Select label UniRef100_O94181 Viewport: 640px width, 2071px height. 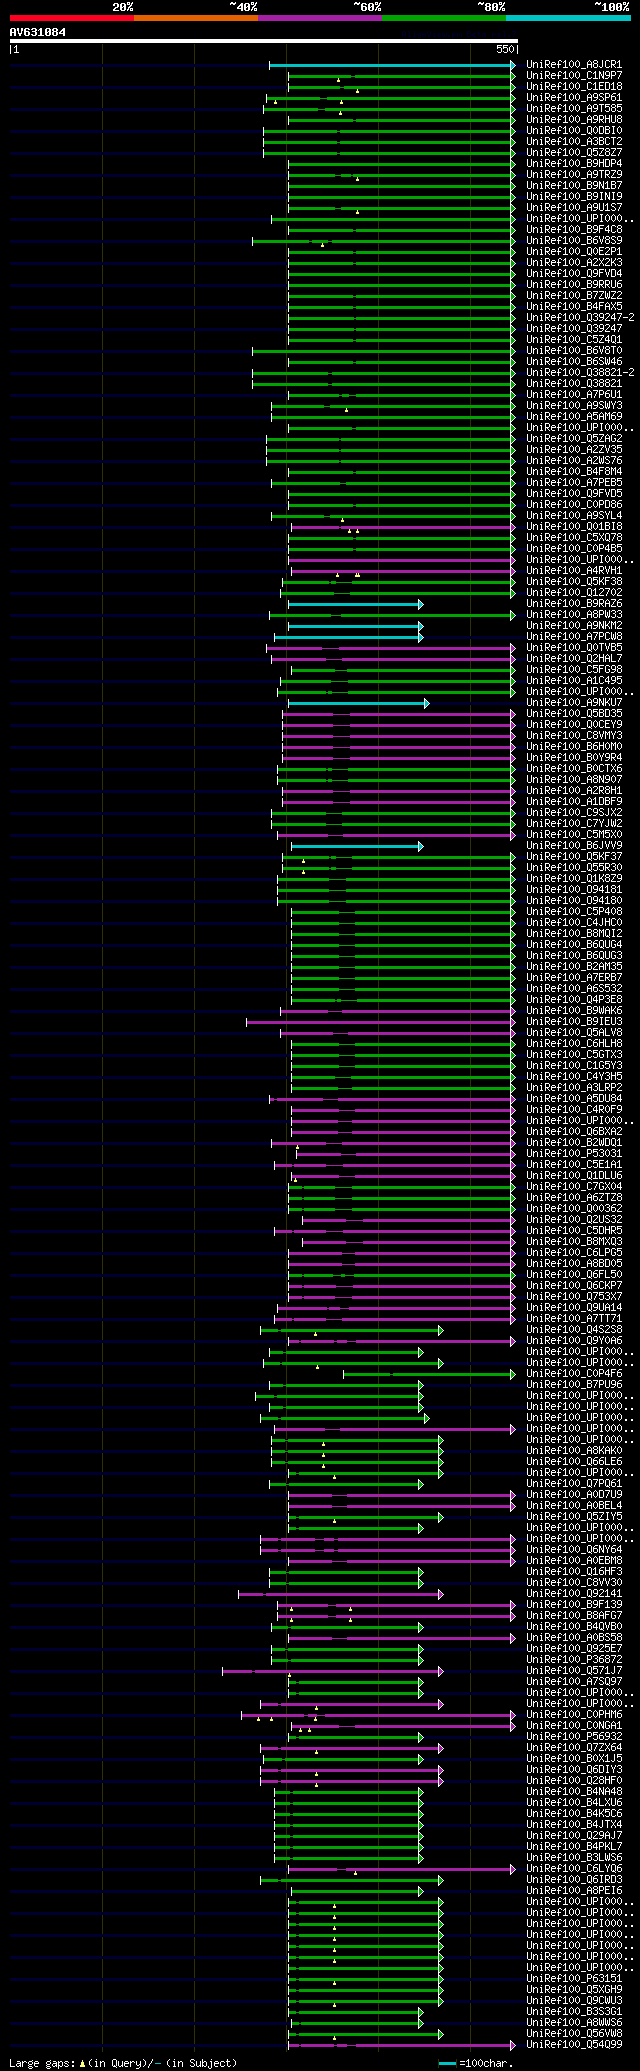tap(574, 890)
